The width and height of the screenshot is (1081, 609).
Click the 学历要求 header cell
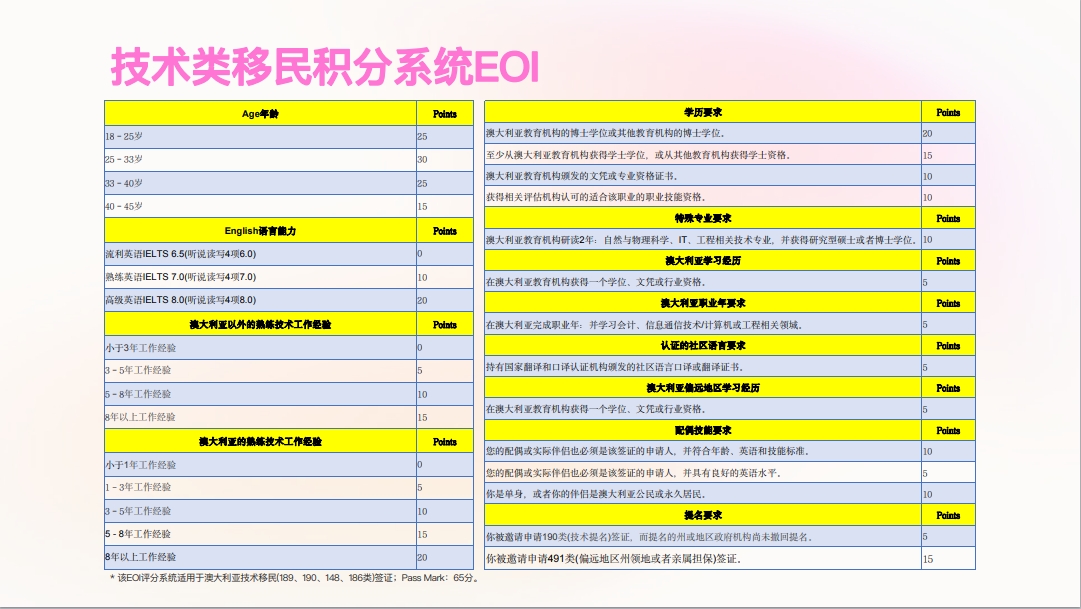click(x=702, y=112)
